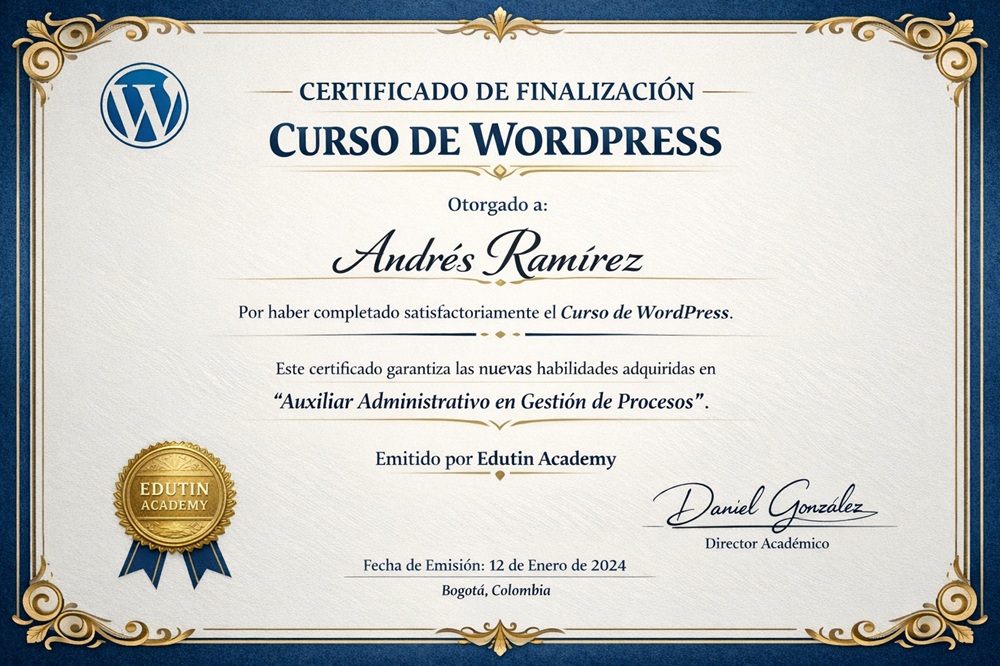The height and width of the screenshot is (666, 1000).
Task: Select the large Curso de WordPress title
Action: point(497,139)
